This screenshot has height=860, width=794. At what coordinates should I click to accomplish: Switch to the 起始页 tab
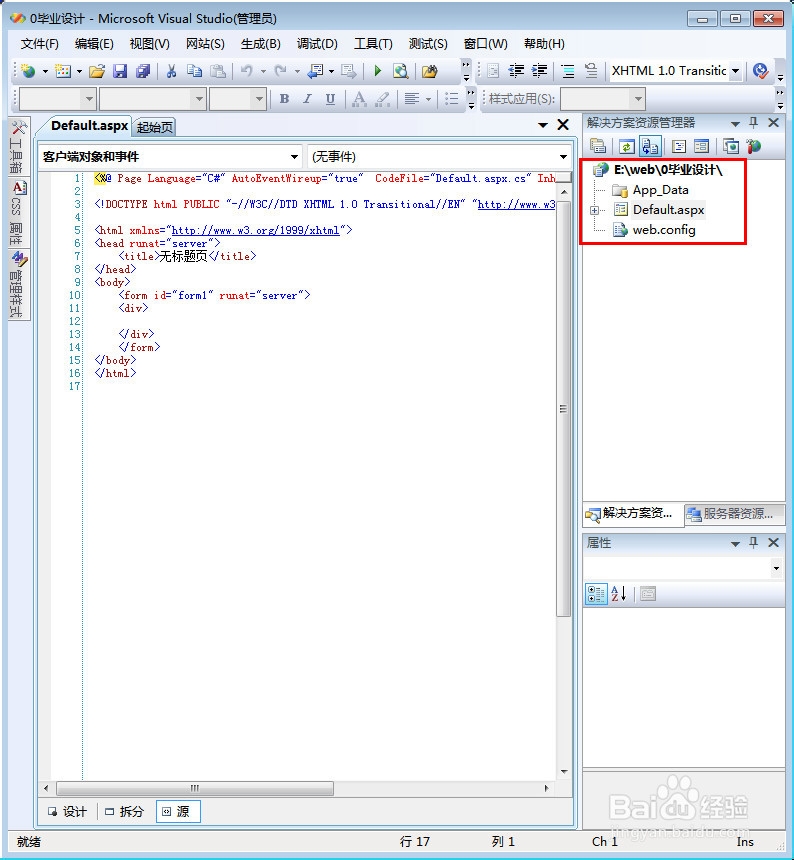(x=155, y=127)
